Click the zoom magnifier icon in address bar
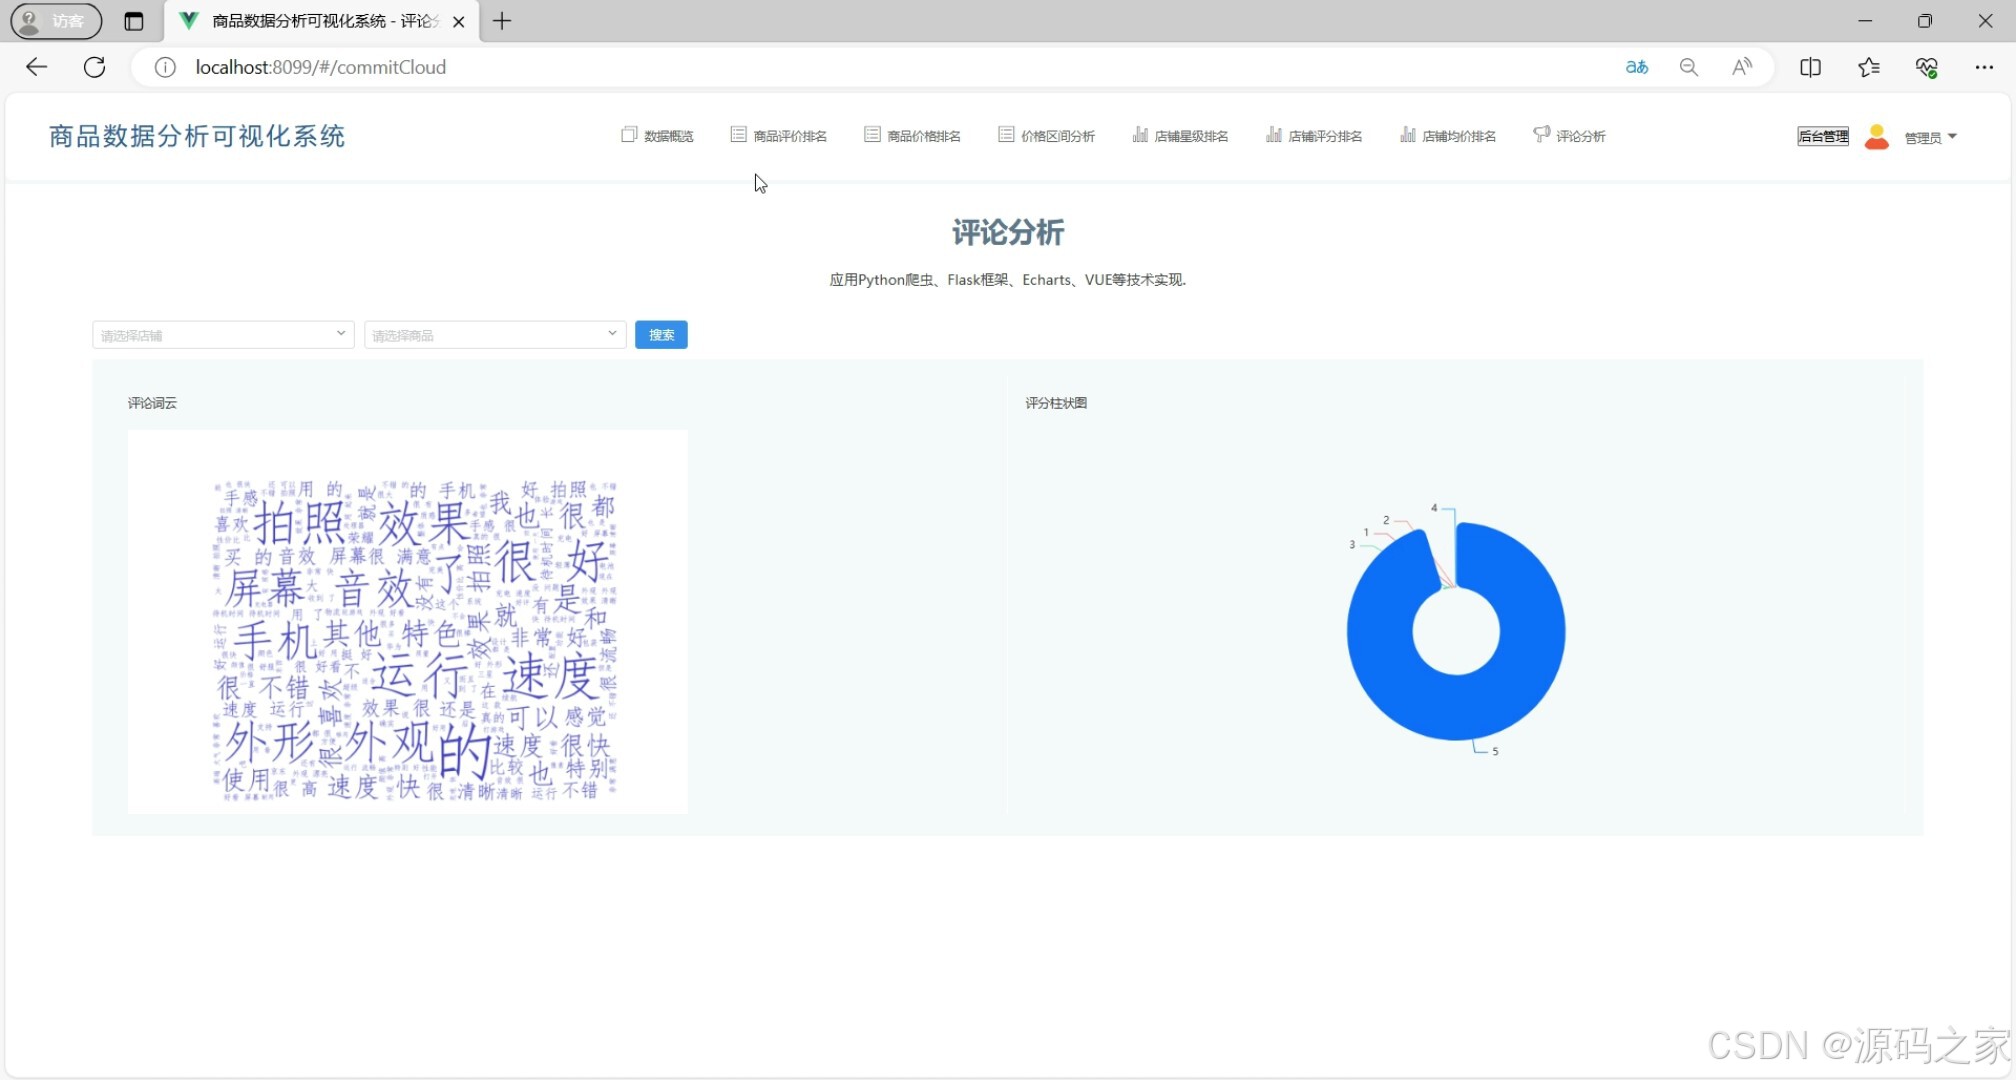Viewport: 2016px width, 1080px height. (1689, 67)
